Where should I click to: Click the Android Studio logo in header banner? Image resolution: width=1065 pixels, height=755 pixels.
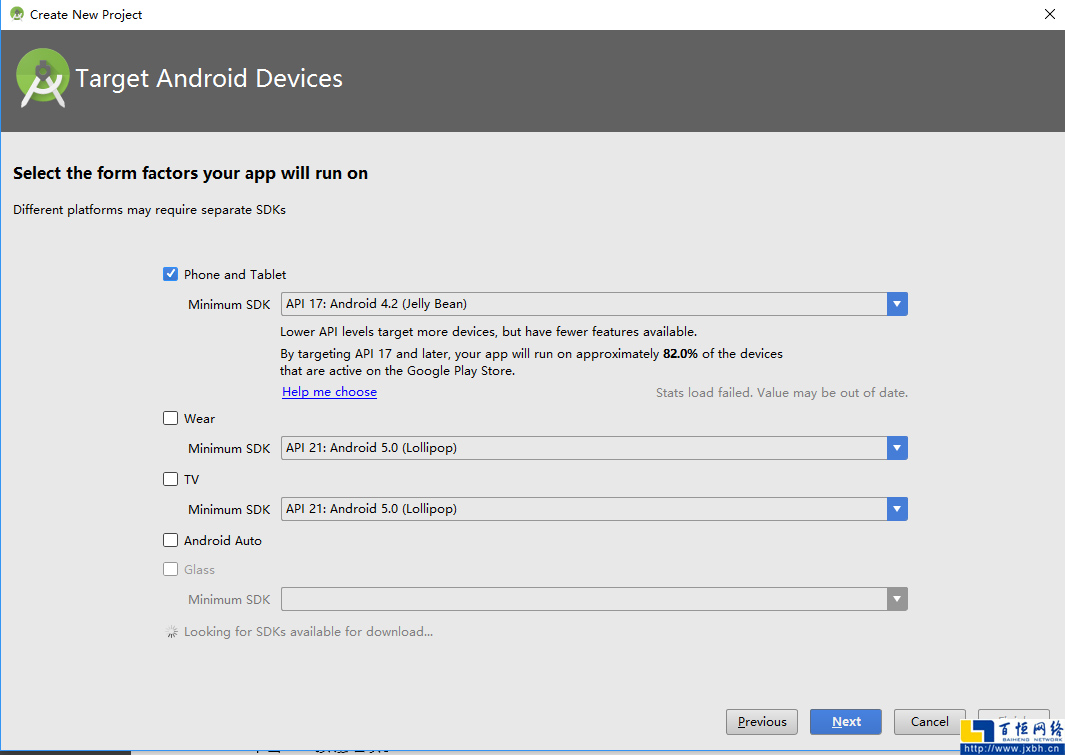[x=43, y=79]
